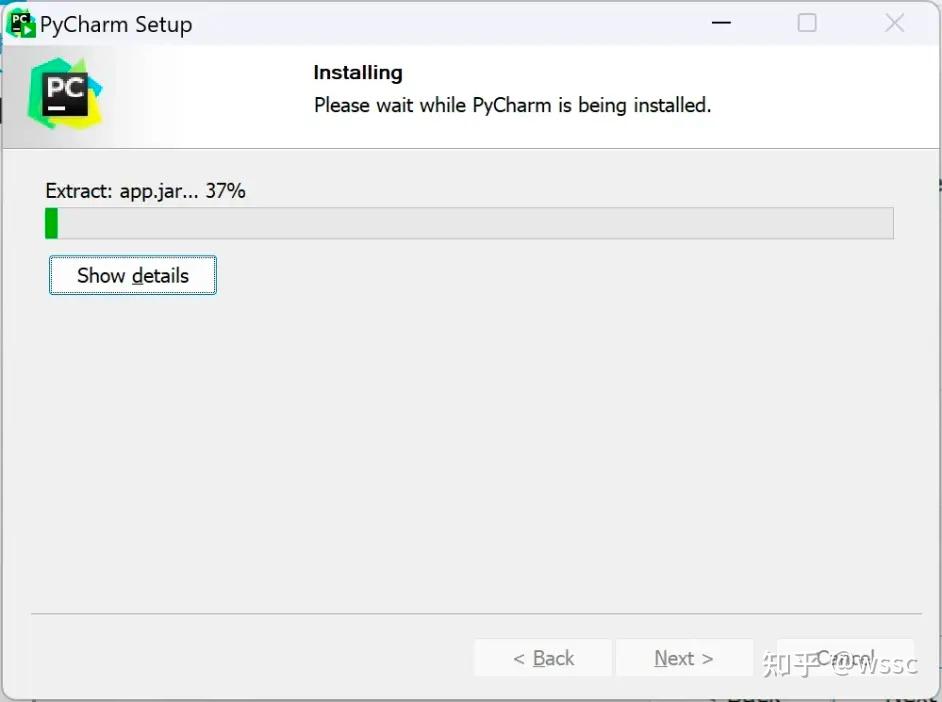Minimize the PyCharm Setup window
The width and height of the screenshot is (942, 702).
pyautogui.click(x=721, y=22)
